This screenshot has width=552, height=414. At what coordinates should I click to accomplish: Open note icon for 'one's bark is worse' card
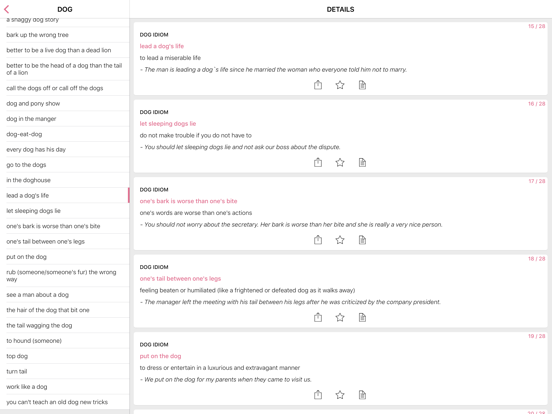362,240
